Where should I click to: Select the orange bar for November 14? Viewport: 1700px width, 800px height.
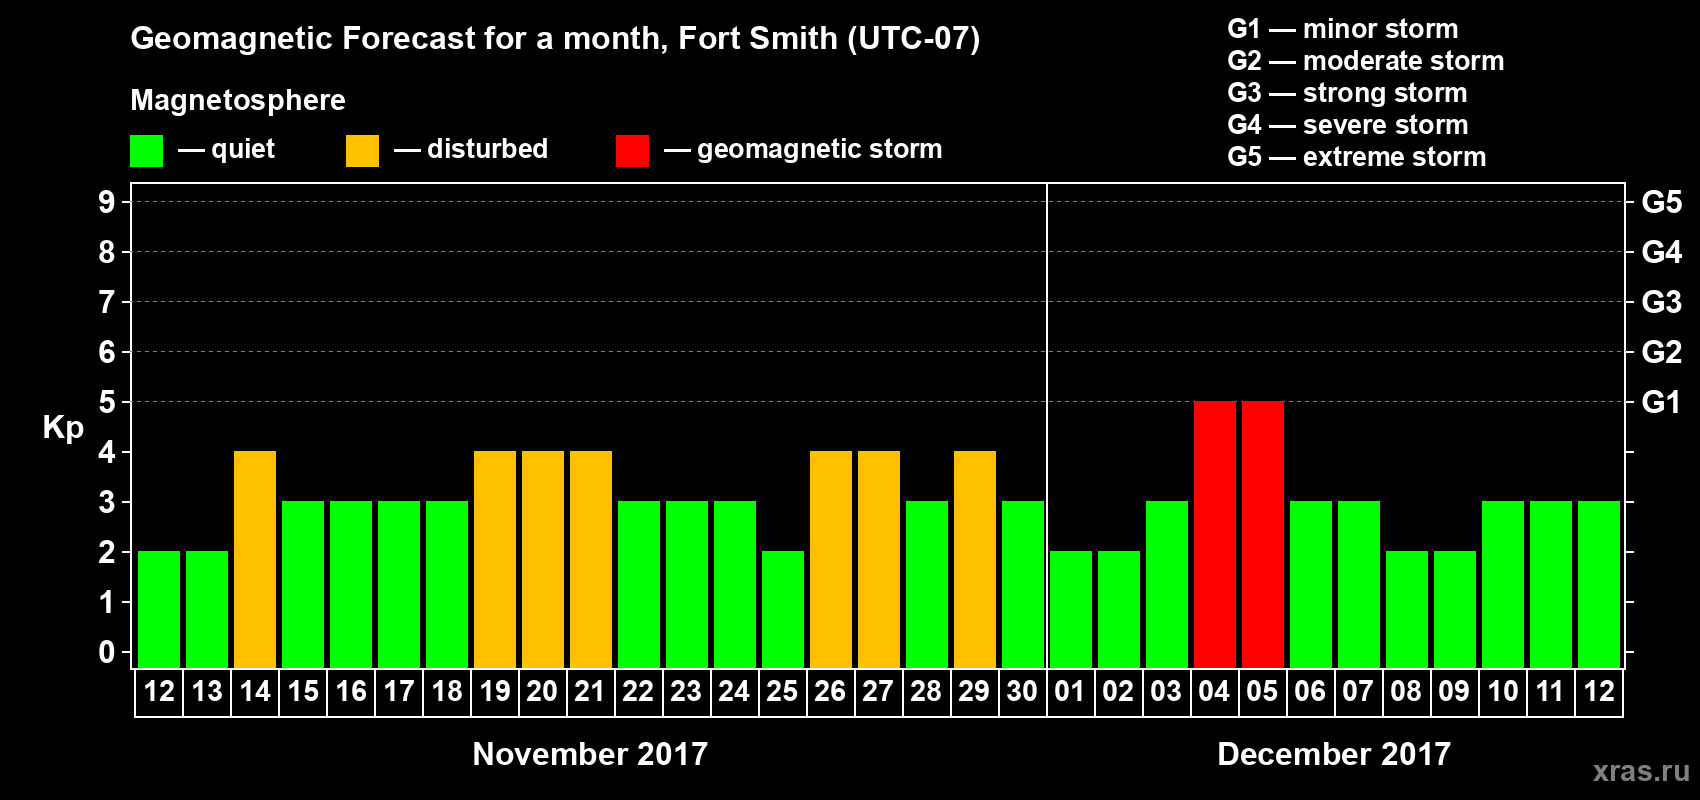point(255,560)
